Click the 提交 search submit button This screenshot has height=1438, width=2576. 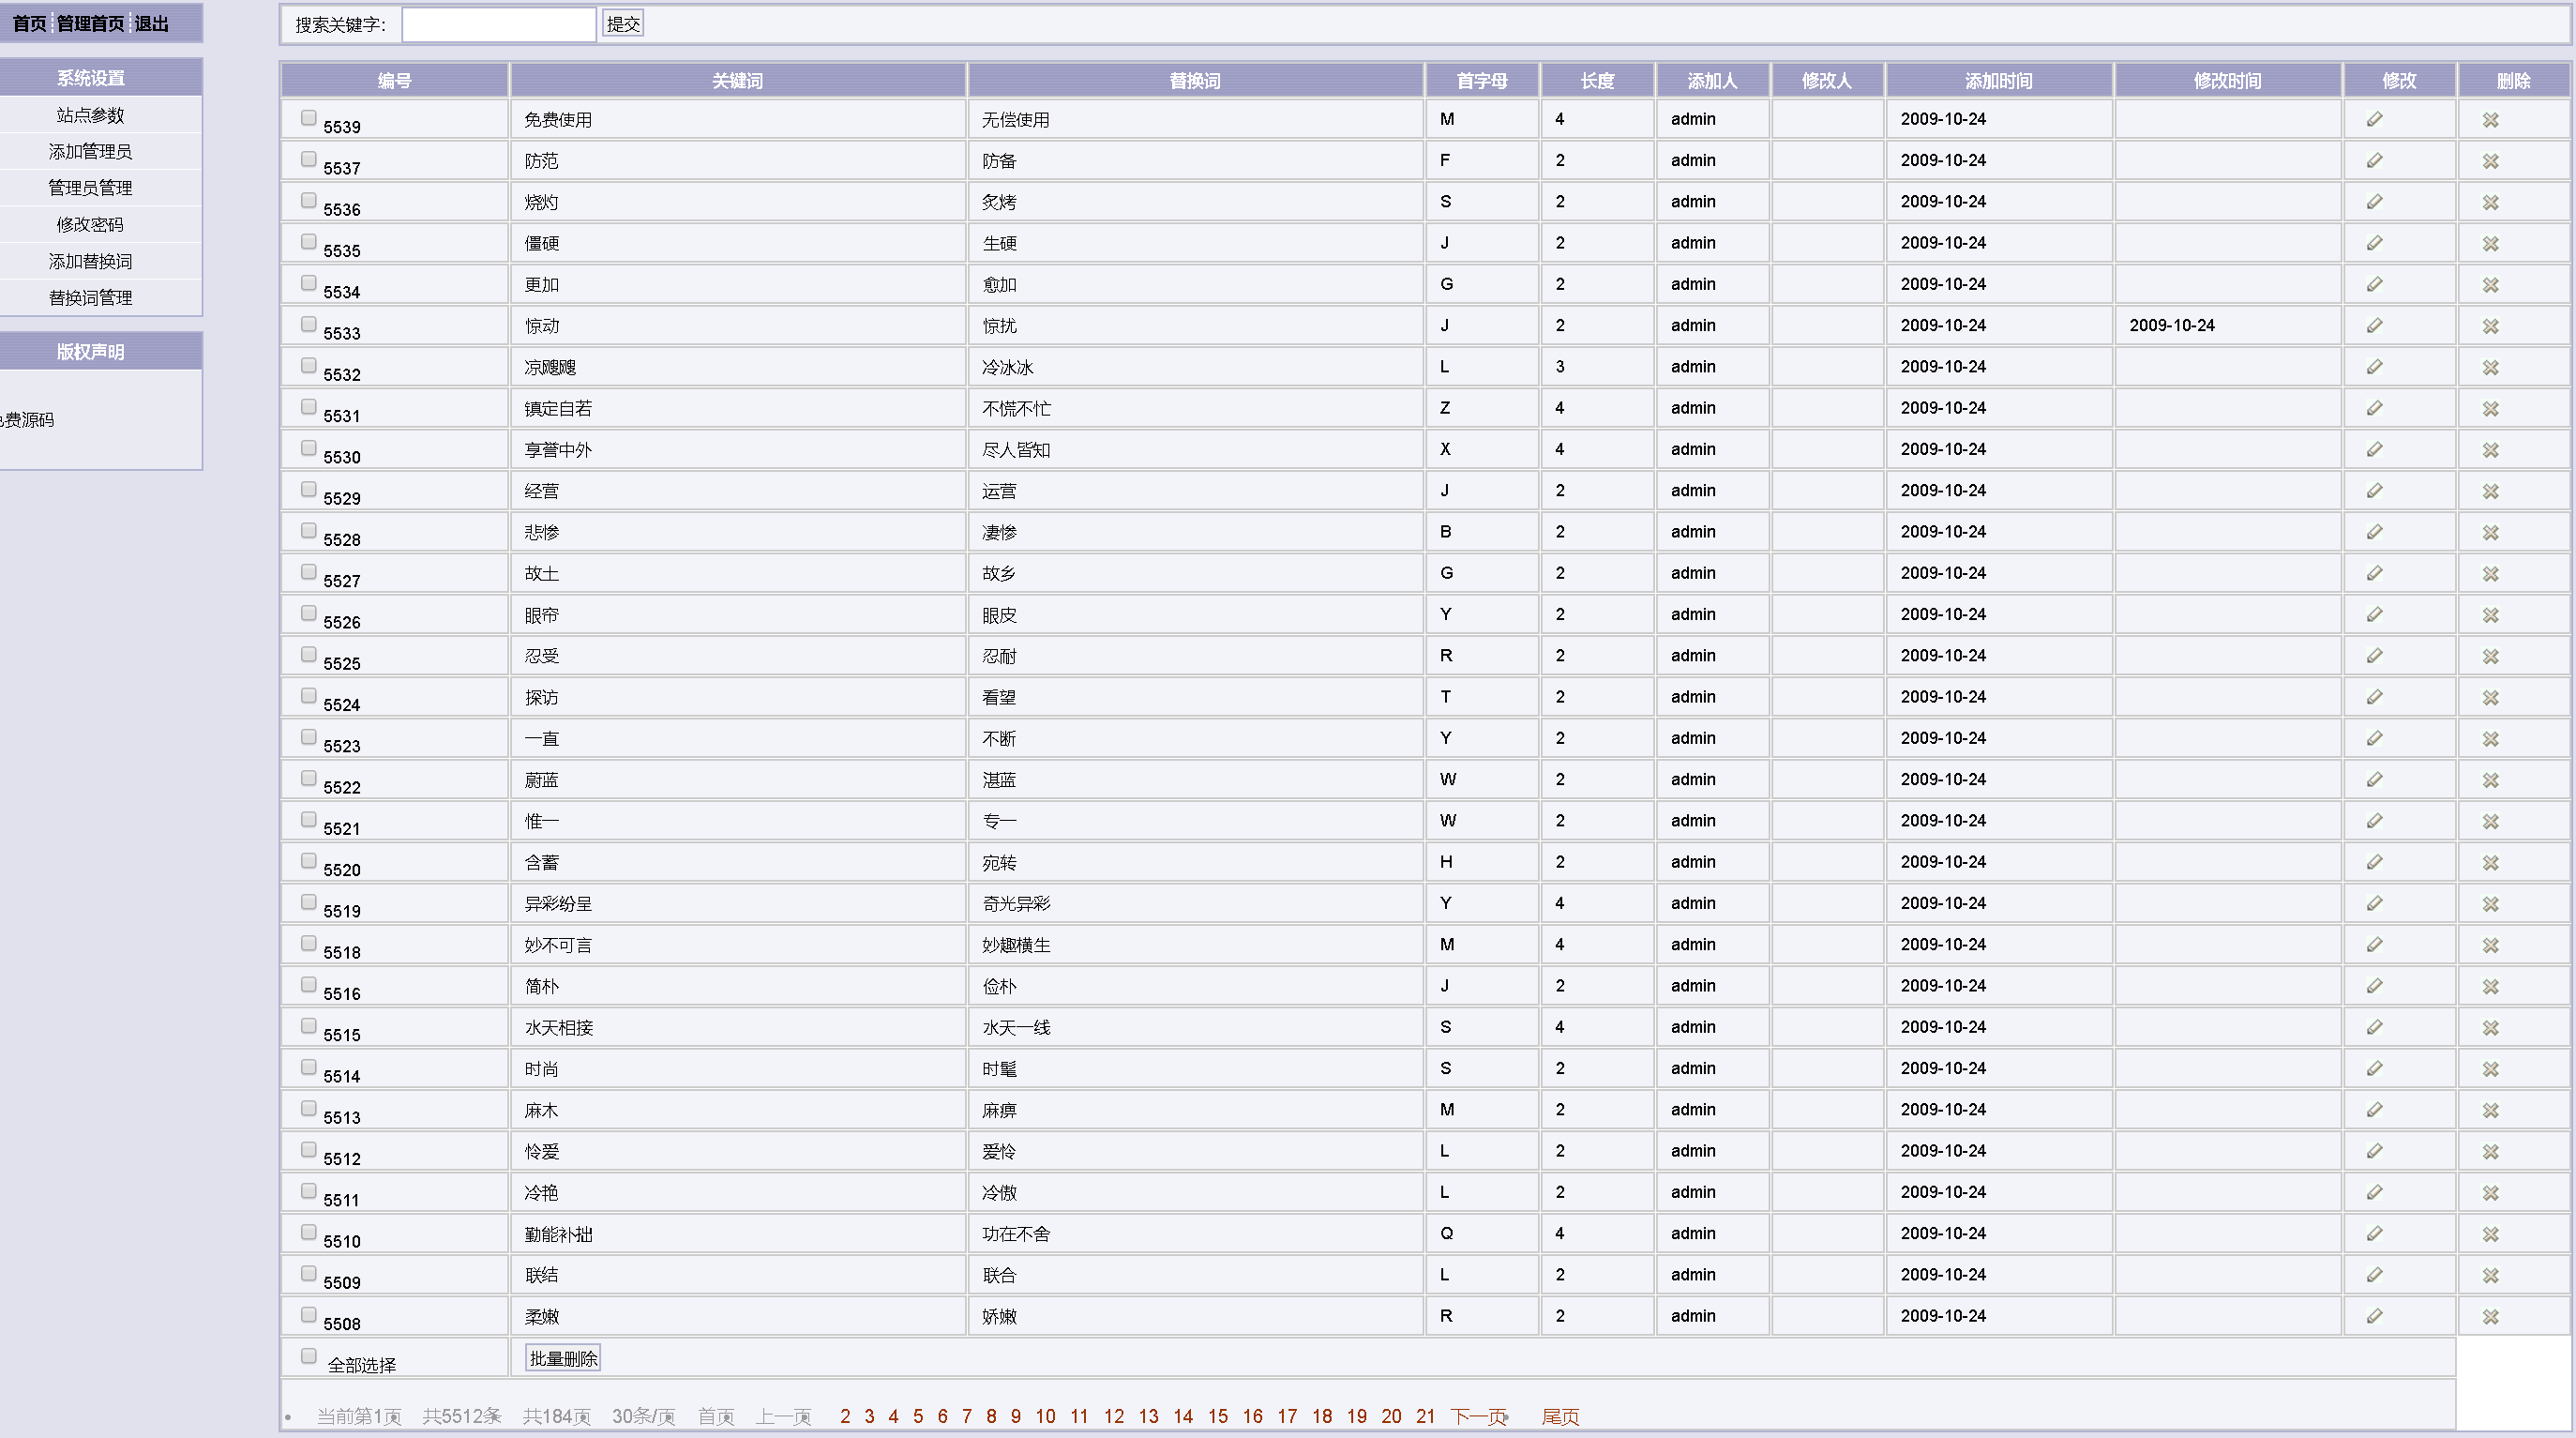(623, 24)
